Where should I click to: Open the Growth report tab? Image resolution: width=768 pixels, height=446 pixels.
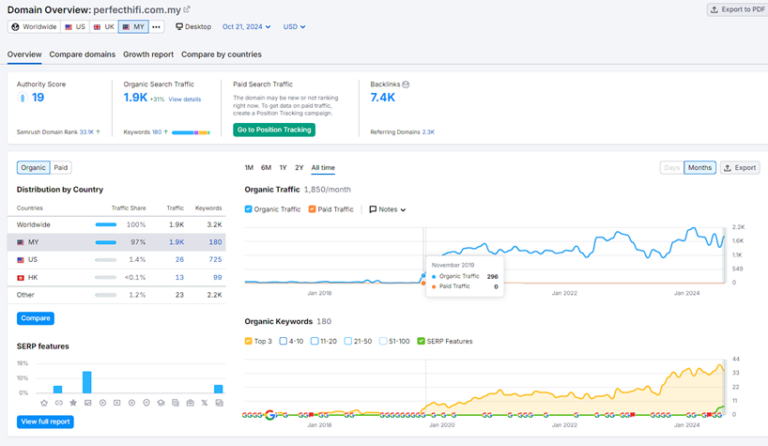[148, 54]
